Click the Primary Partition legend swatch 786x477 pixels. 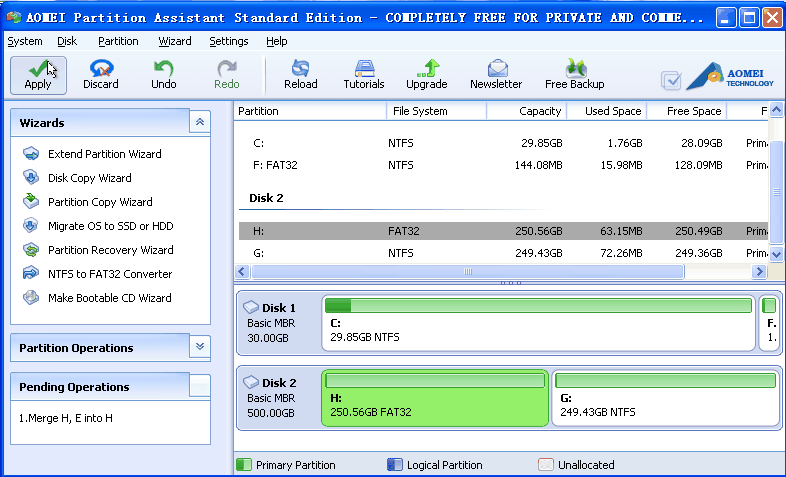coord(244,464)
